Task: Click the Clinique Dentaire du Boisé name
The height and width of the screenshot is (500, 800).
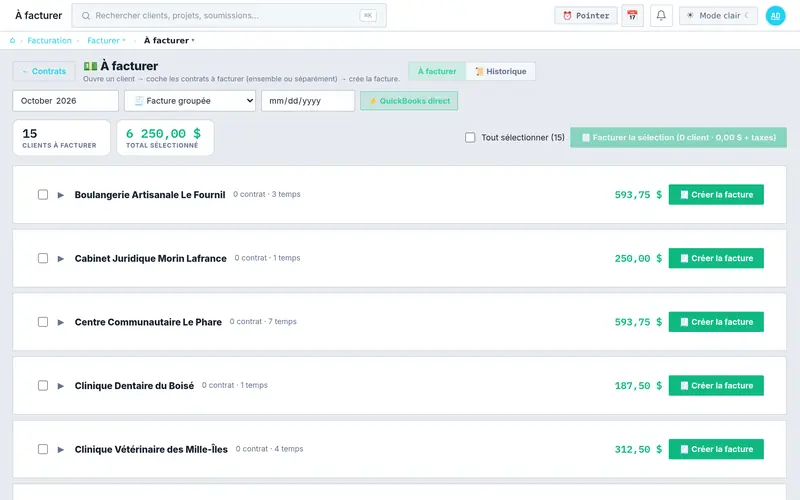Action: coord(134,386)
